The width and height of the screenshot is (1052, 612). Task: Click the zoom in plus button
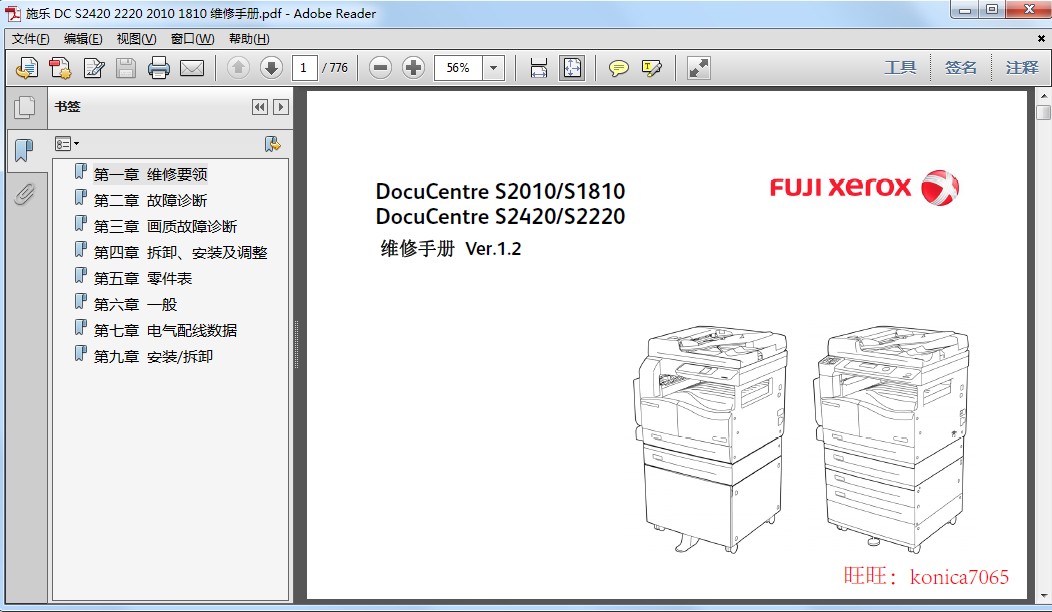tap(413, 68)
